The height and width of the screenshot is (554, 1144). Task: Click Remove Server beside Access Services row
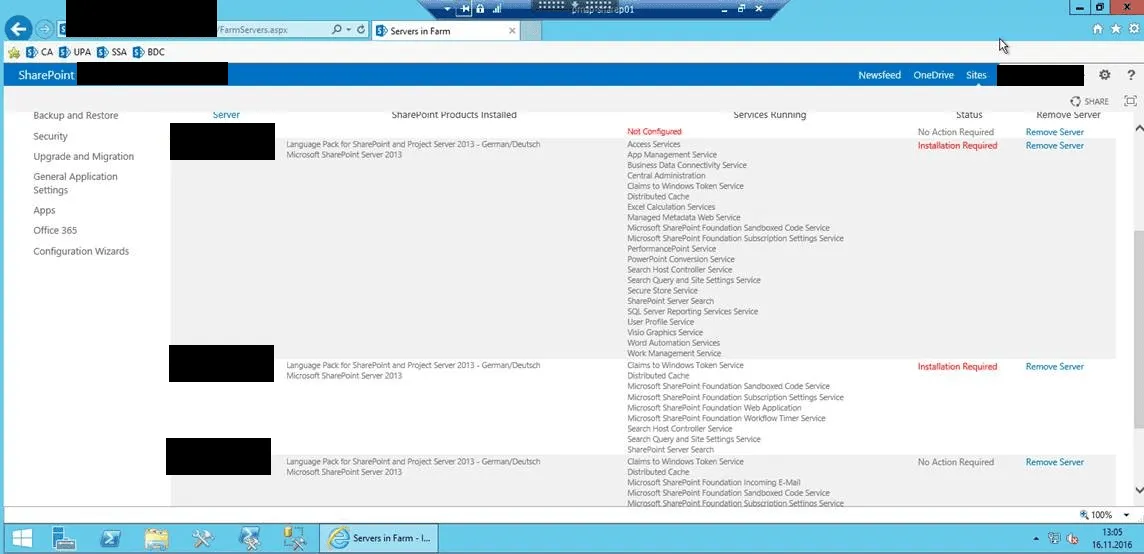1054,145
